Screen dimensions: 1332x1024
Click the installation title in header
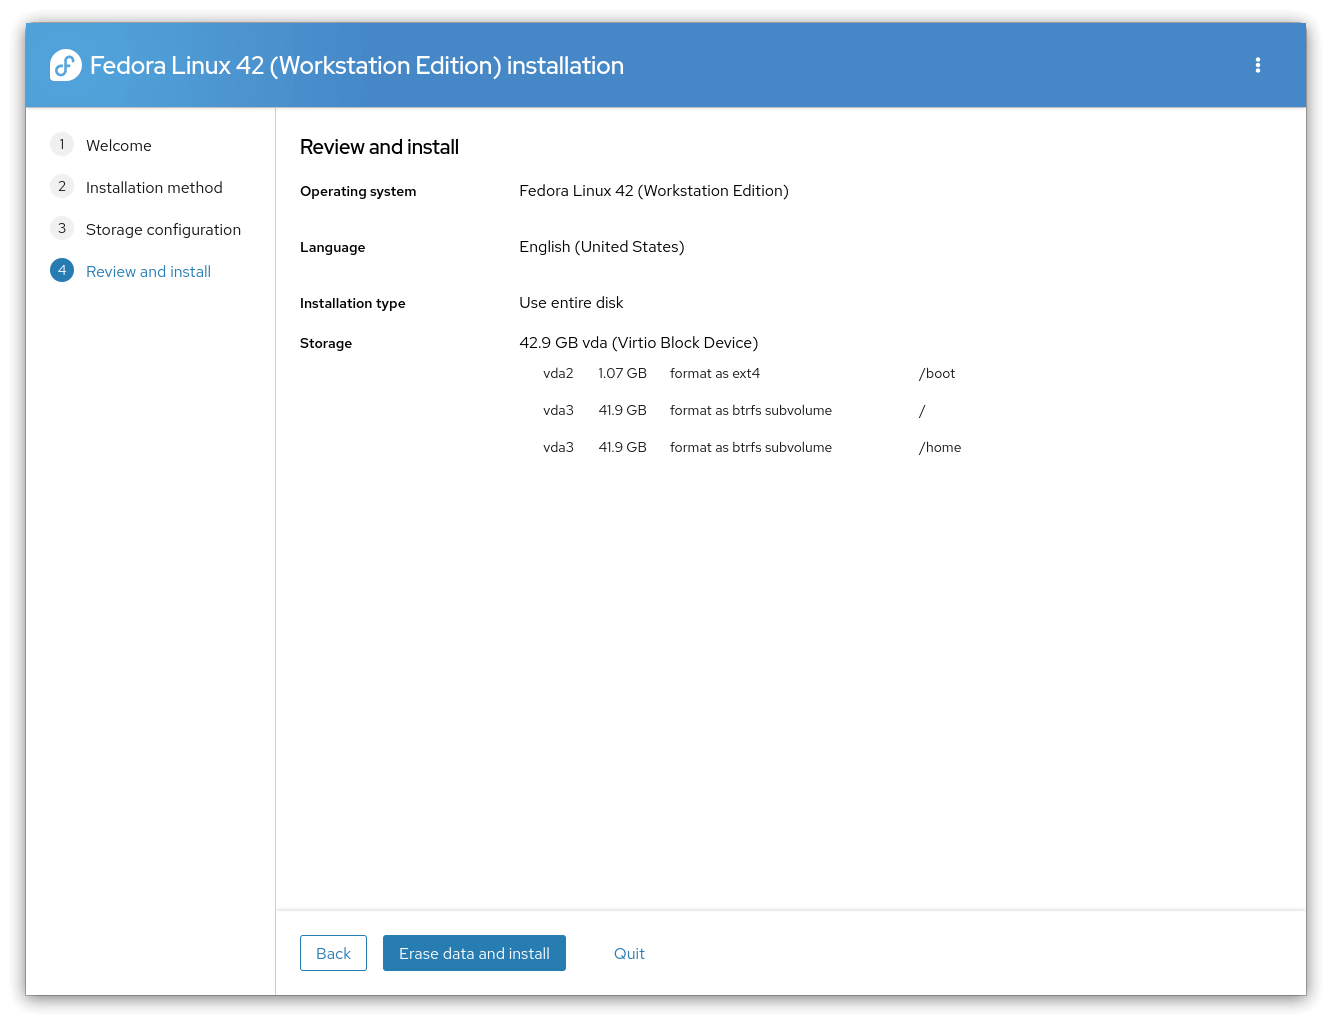click(x=357, y=66)
